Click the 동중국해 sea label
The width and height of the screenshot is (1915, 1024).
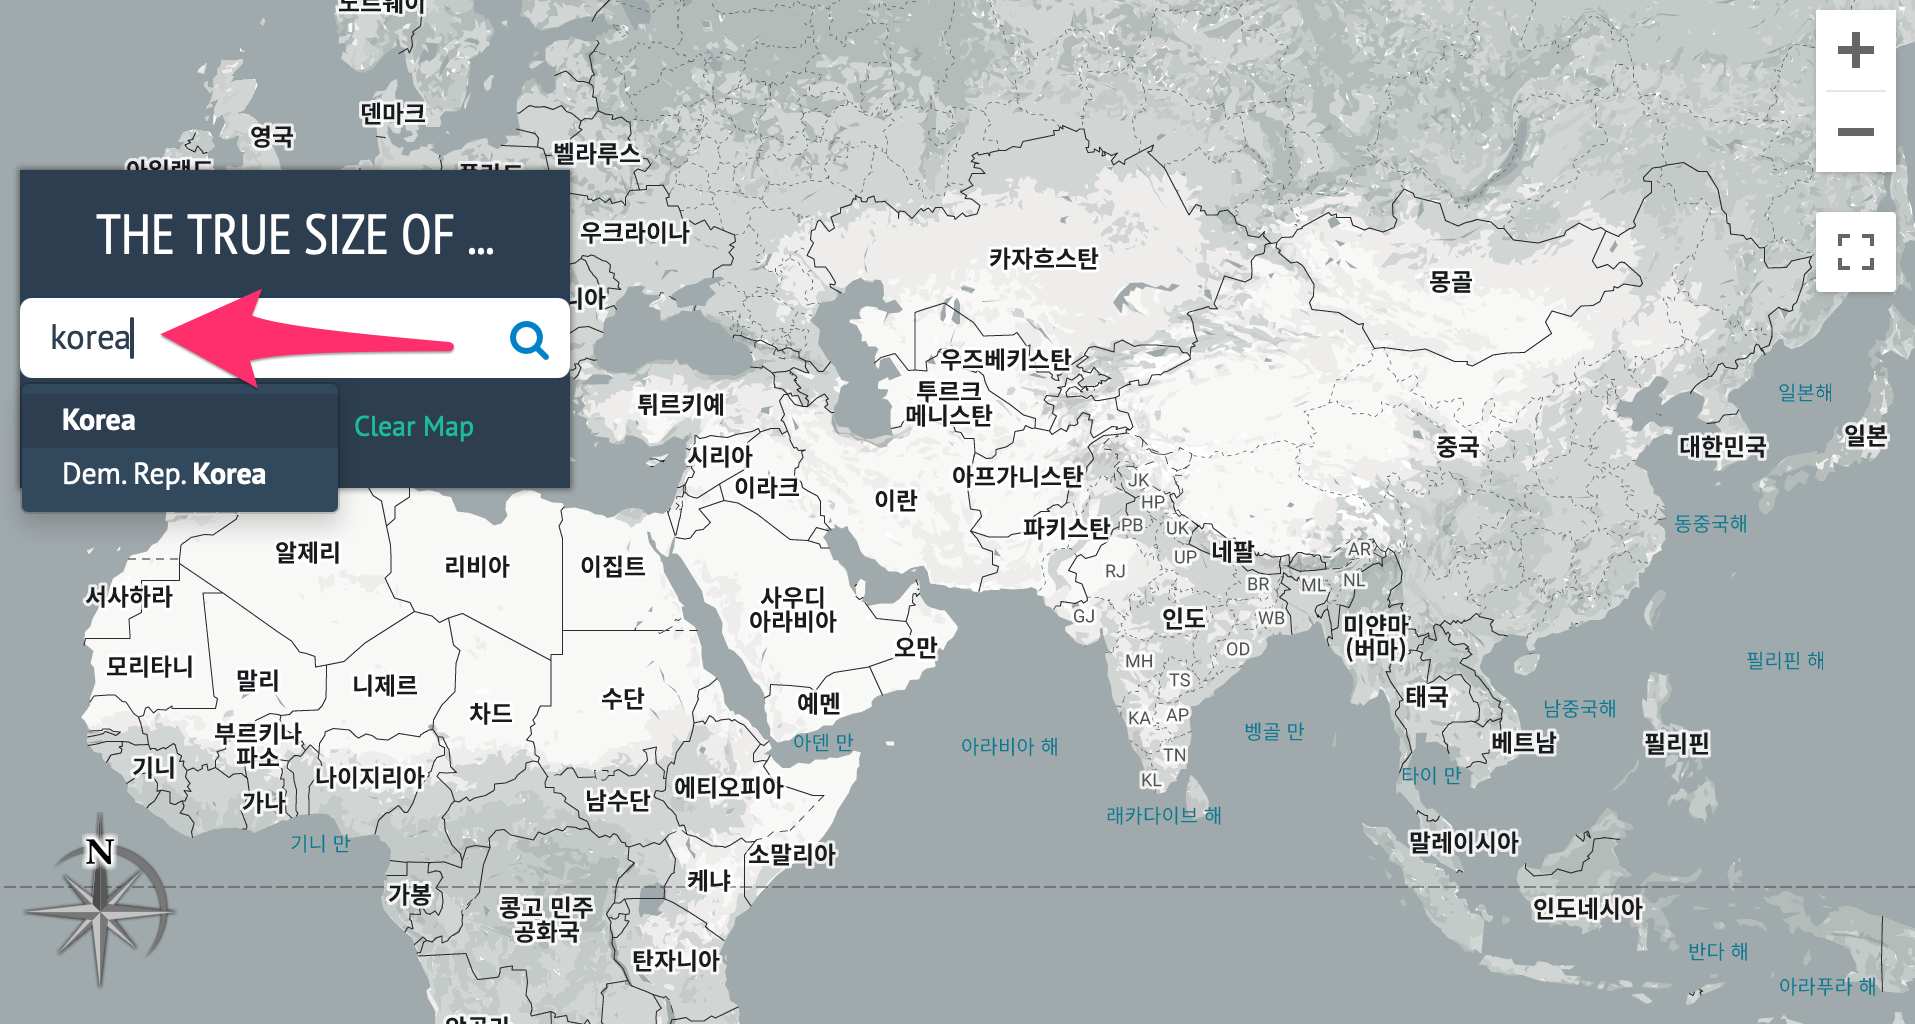tap(1711, 523)
